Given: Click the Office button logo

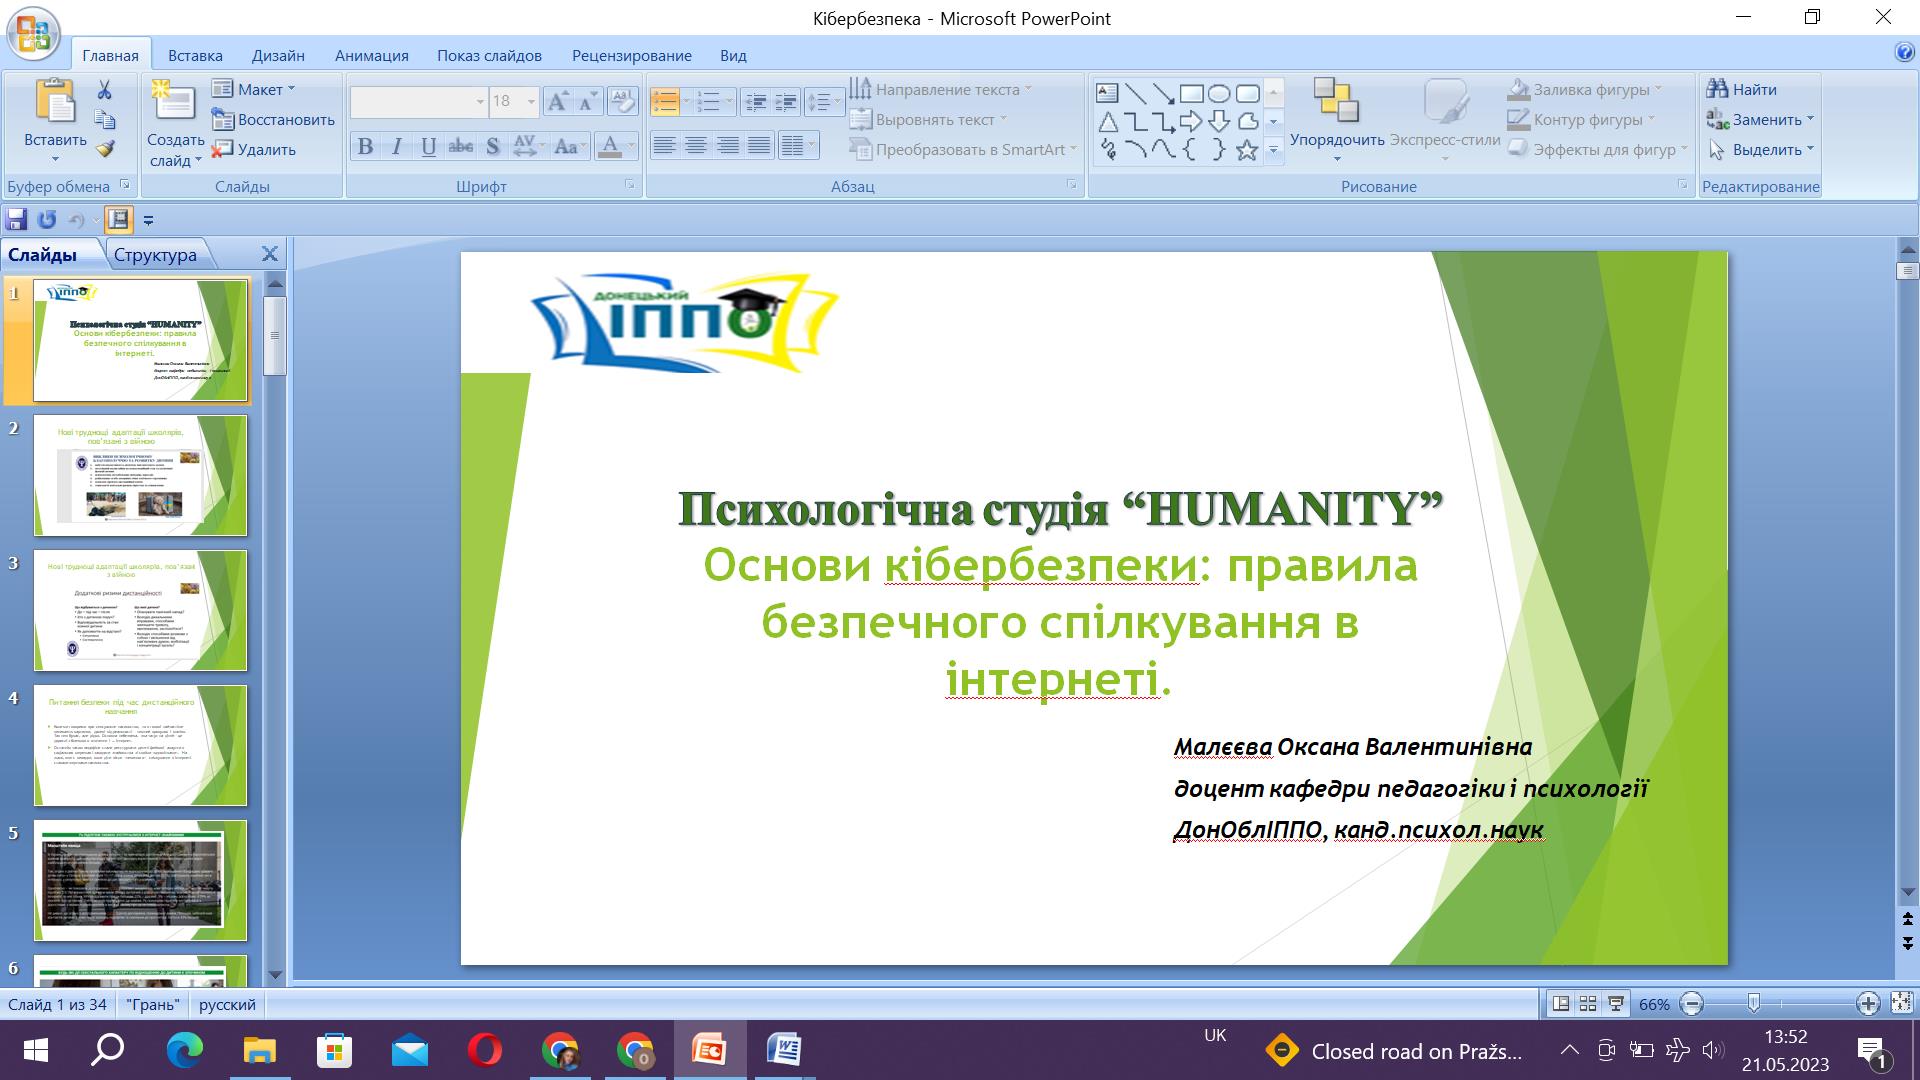Looking at the screenshot, I should [x=33, y=32].
